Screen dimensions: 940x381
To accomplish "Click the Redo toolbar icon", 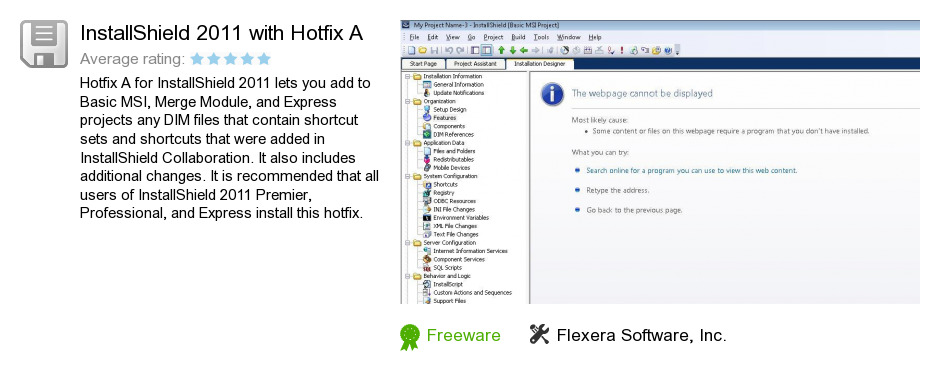I will [x=460, y=50].
